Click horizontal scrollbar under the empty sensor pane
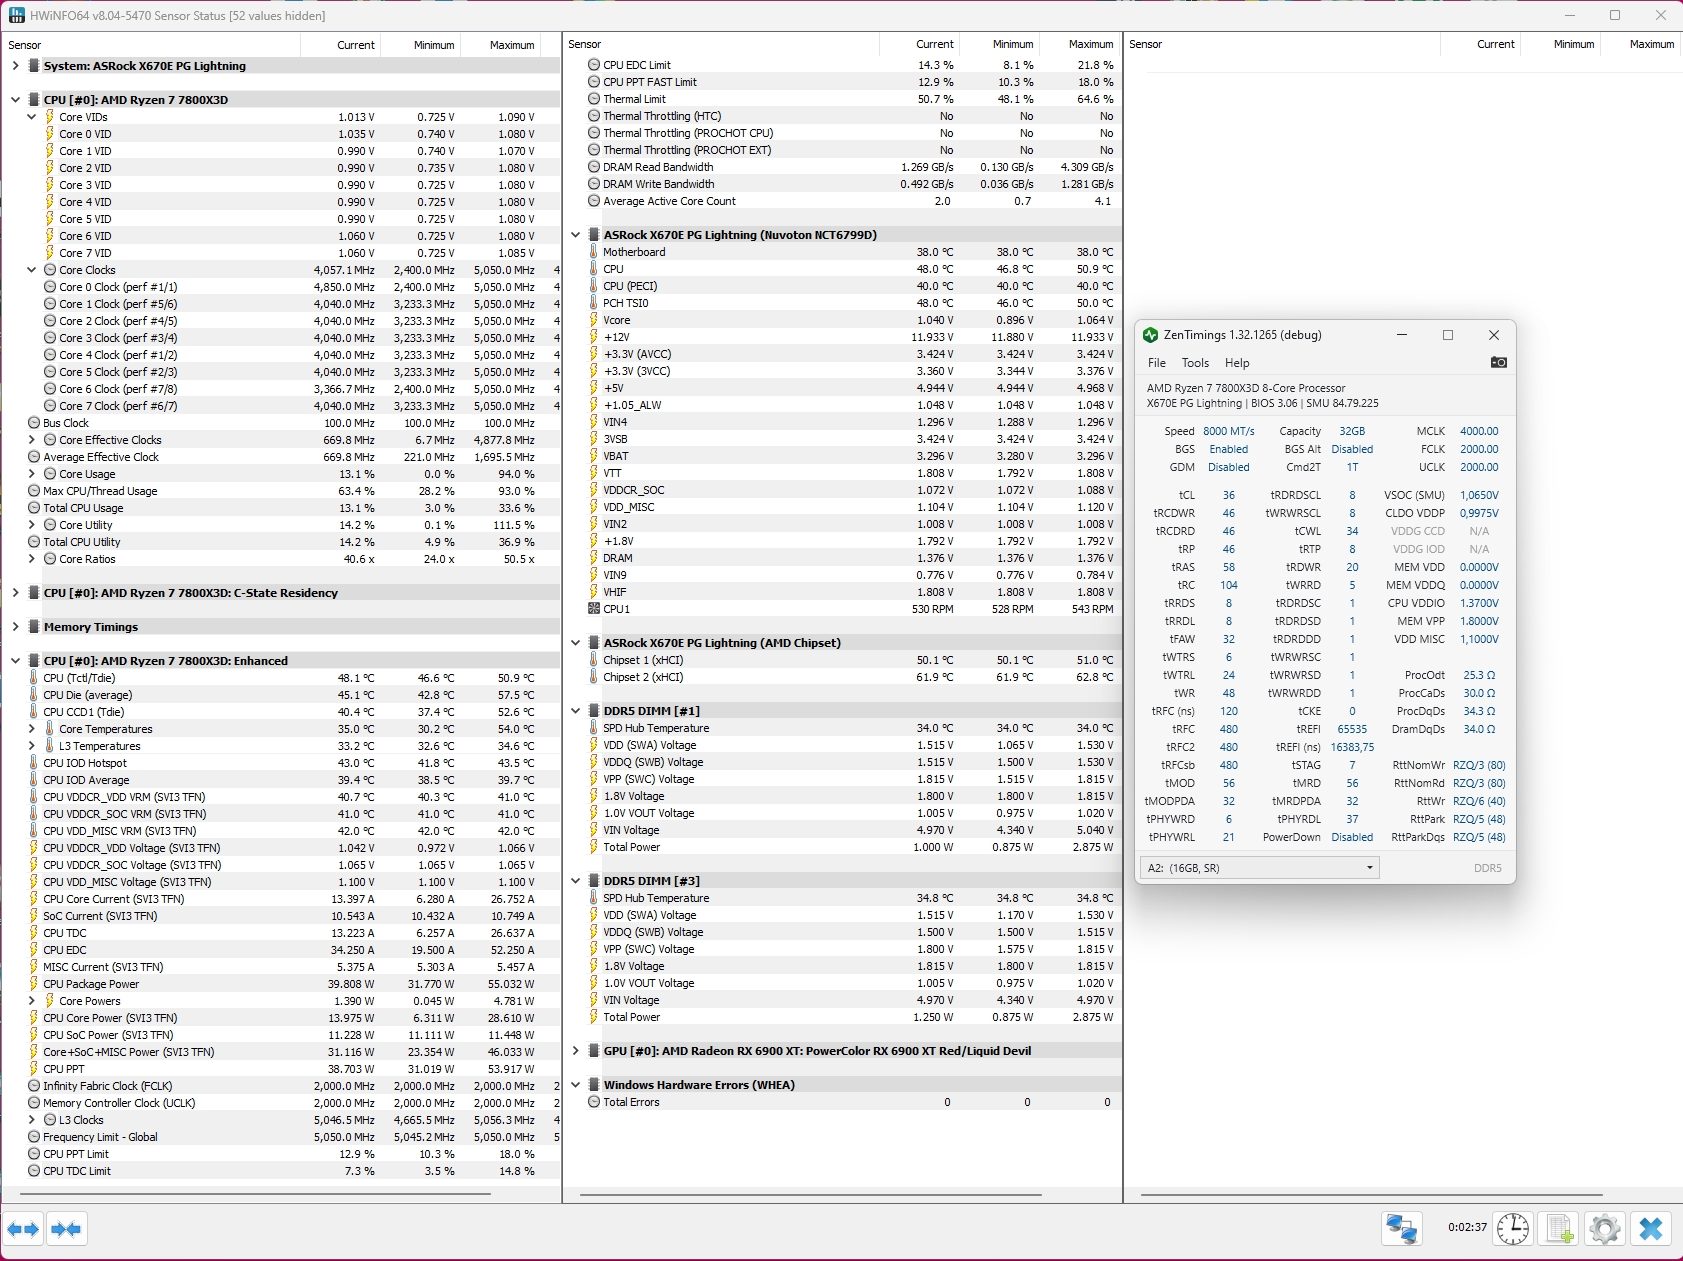 pos(1372,1194)
